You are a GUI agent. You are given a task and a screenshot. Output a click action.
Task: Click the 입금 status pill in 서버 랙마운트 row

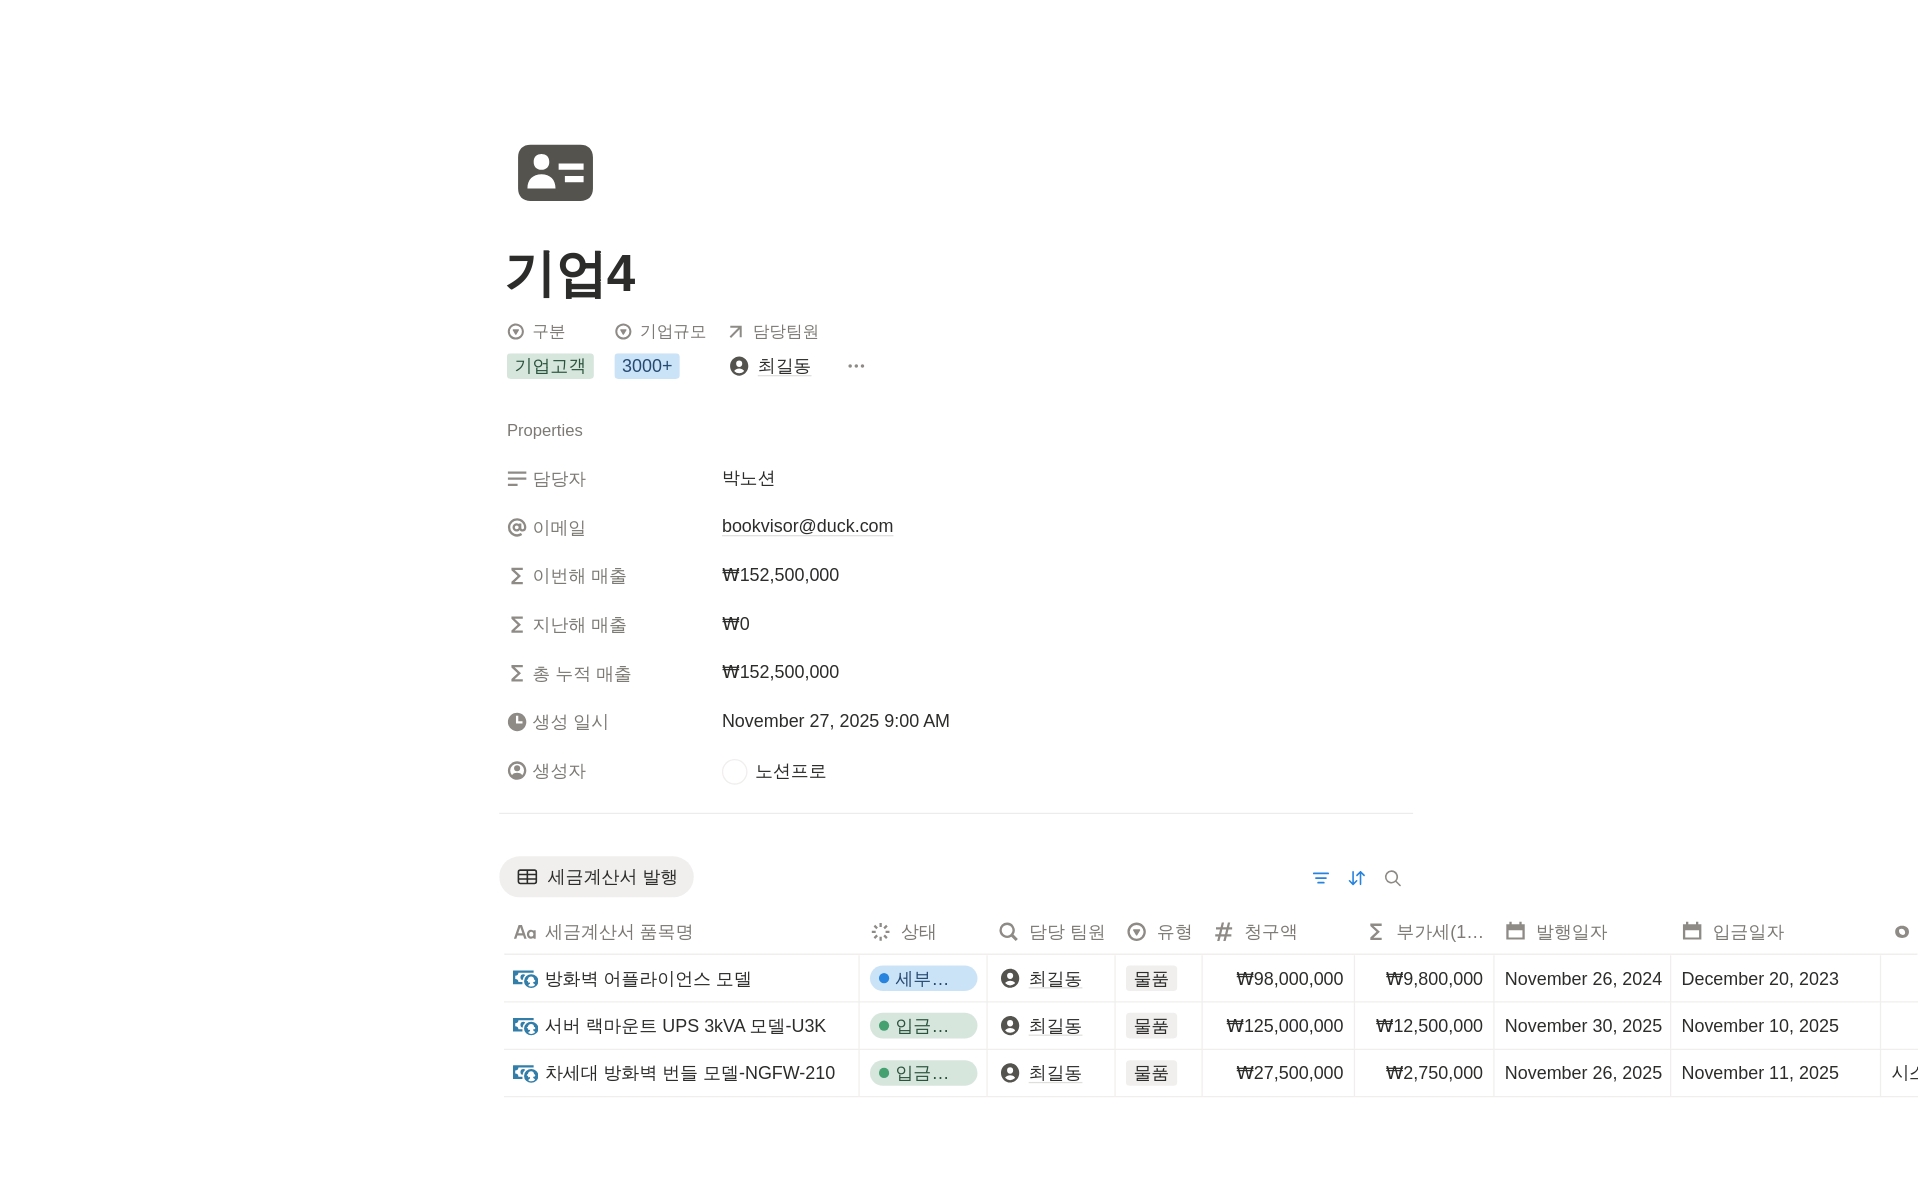point(923,1026)
